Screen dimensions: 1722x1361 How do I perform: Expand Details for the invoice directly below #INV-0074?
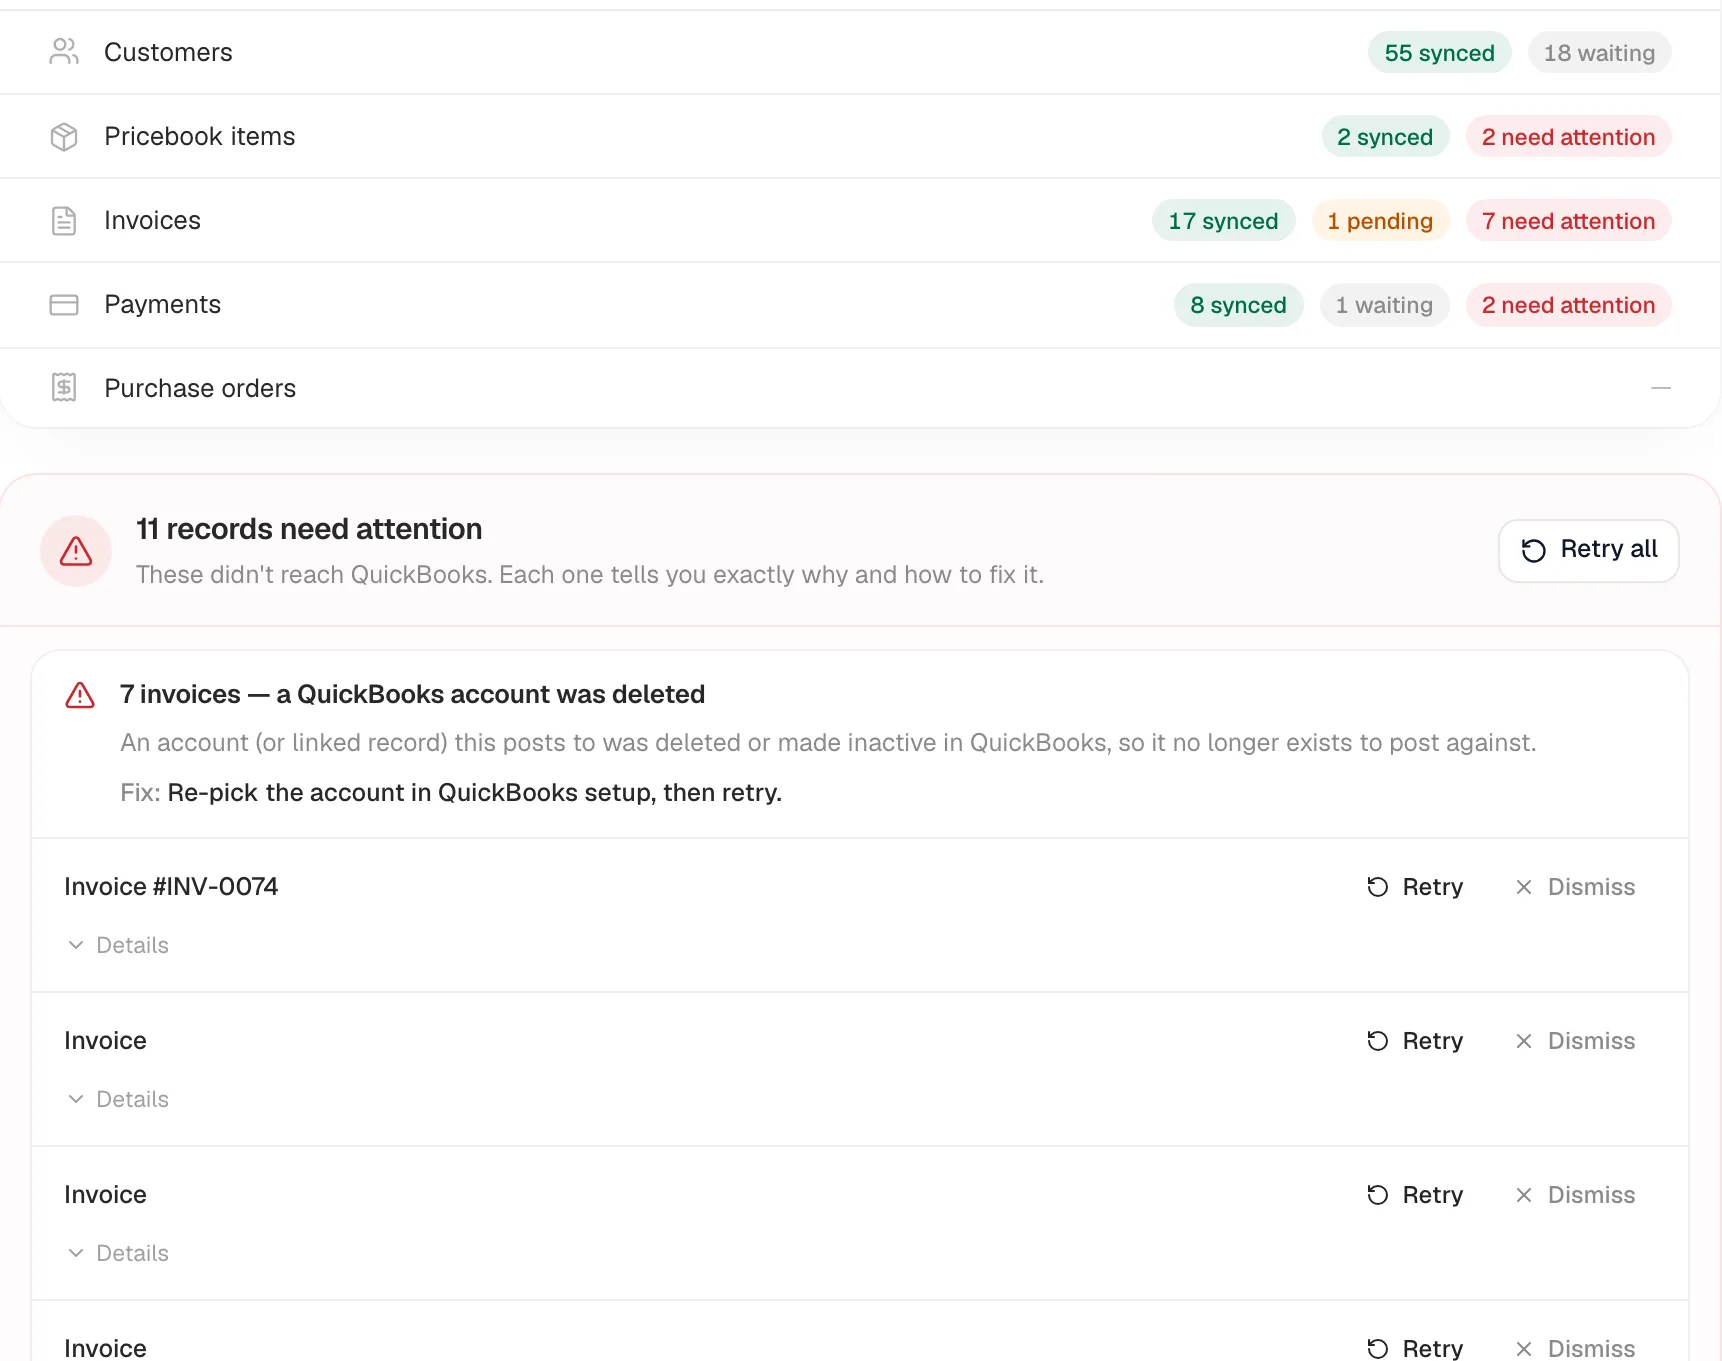pyautogui.click(x=118, y=1099)
